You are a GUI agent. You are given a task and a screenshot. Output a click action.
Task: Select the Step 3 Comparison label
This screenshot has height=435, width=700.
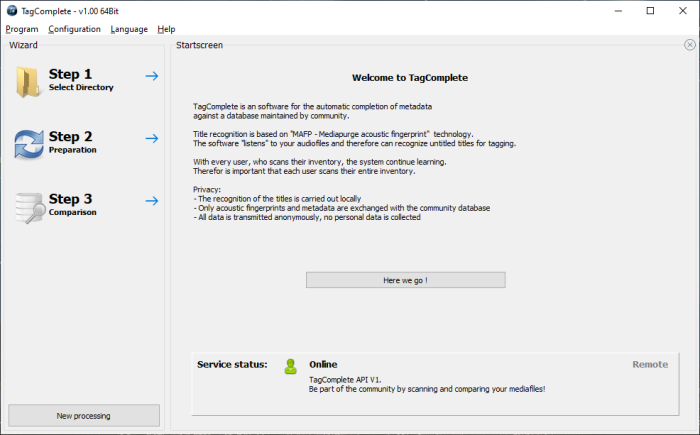72,212
